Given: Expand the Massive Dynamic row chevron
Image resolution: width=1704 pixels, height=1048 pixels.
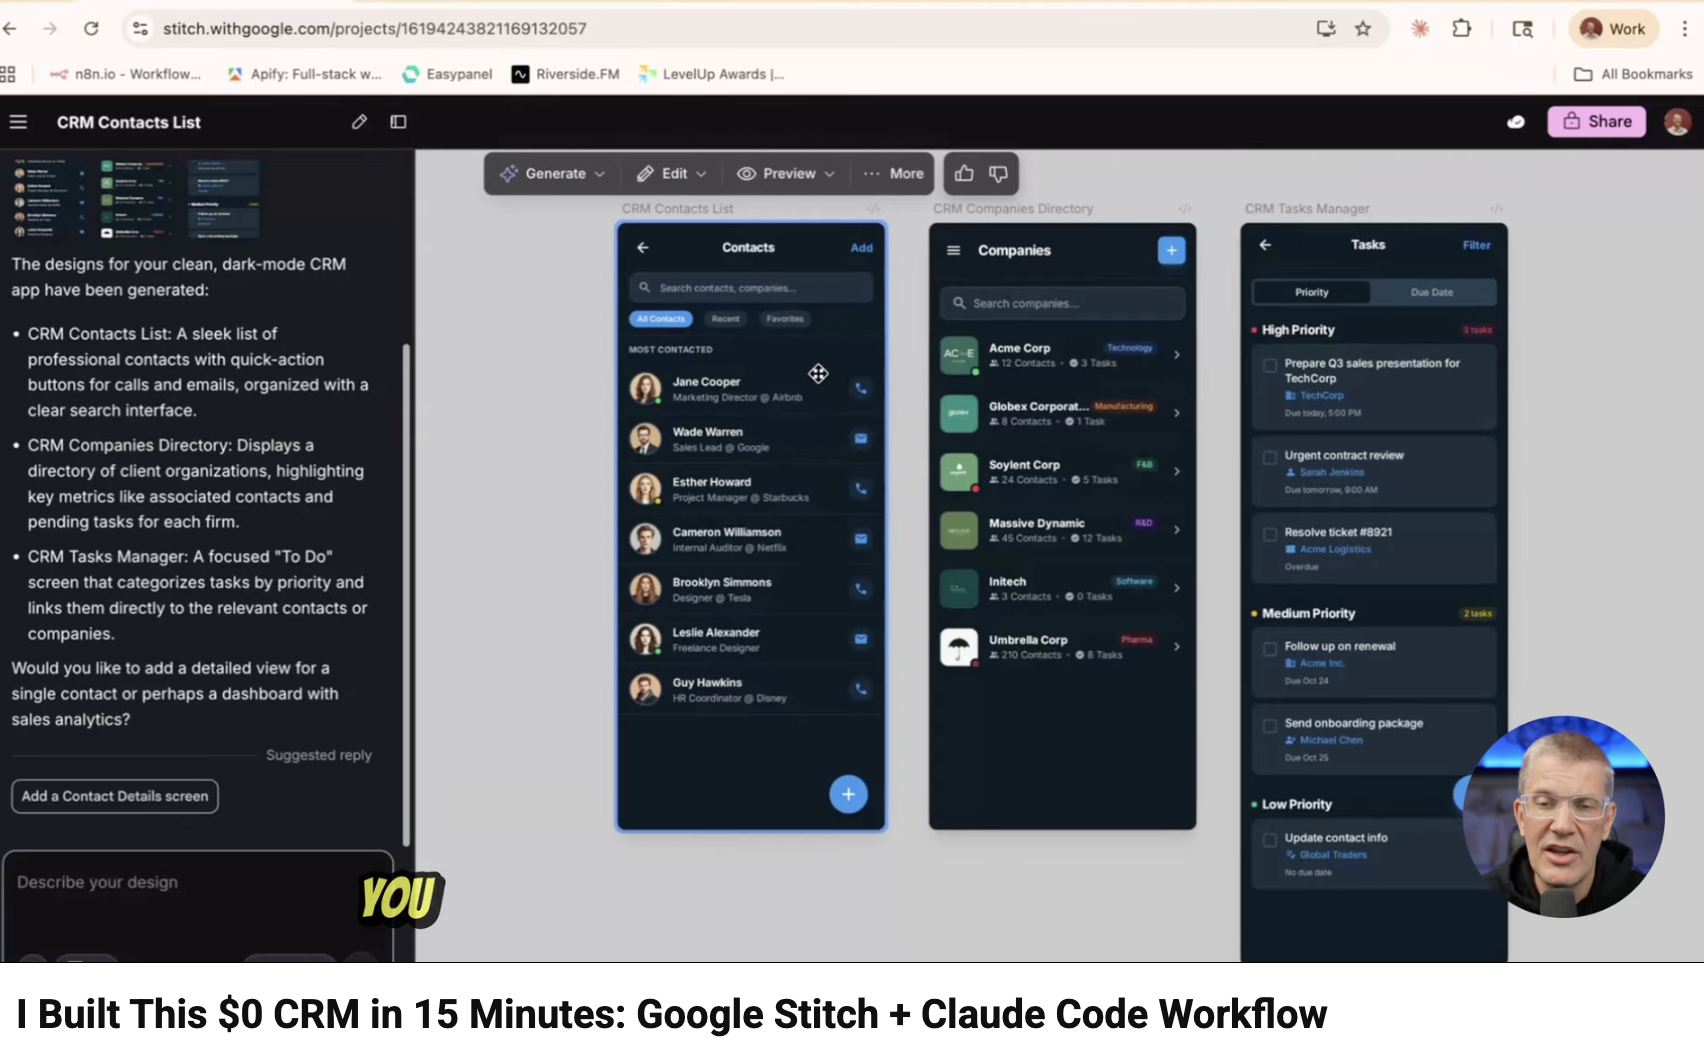Looking at the screenshot, I should point(1177,529).
